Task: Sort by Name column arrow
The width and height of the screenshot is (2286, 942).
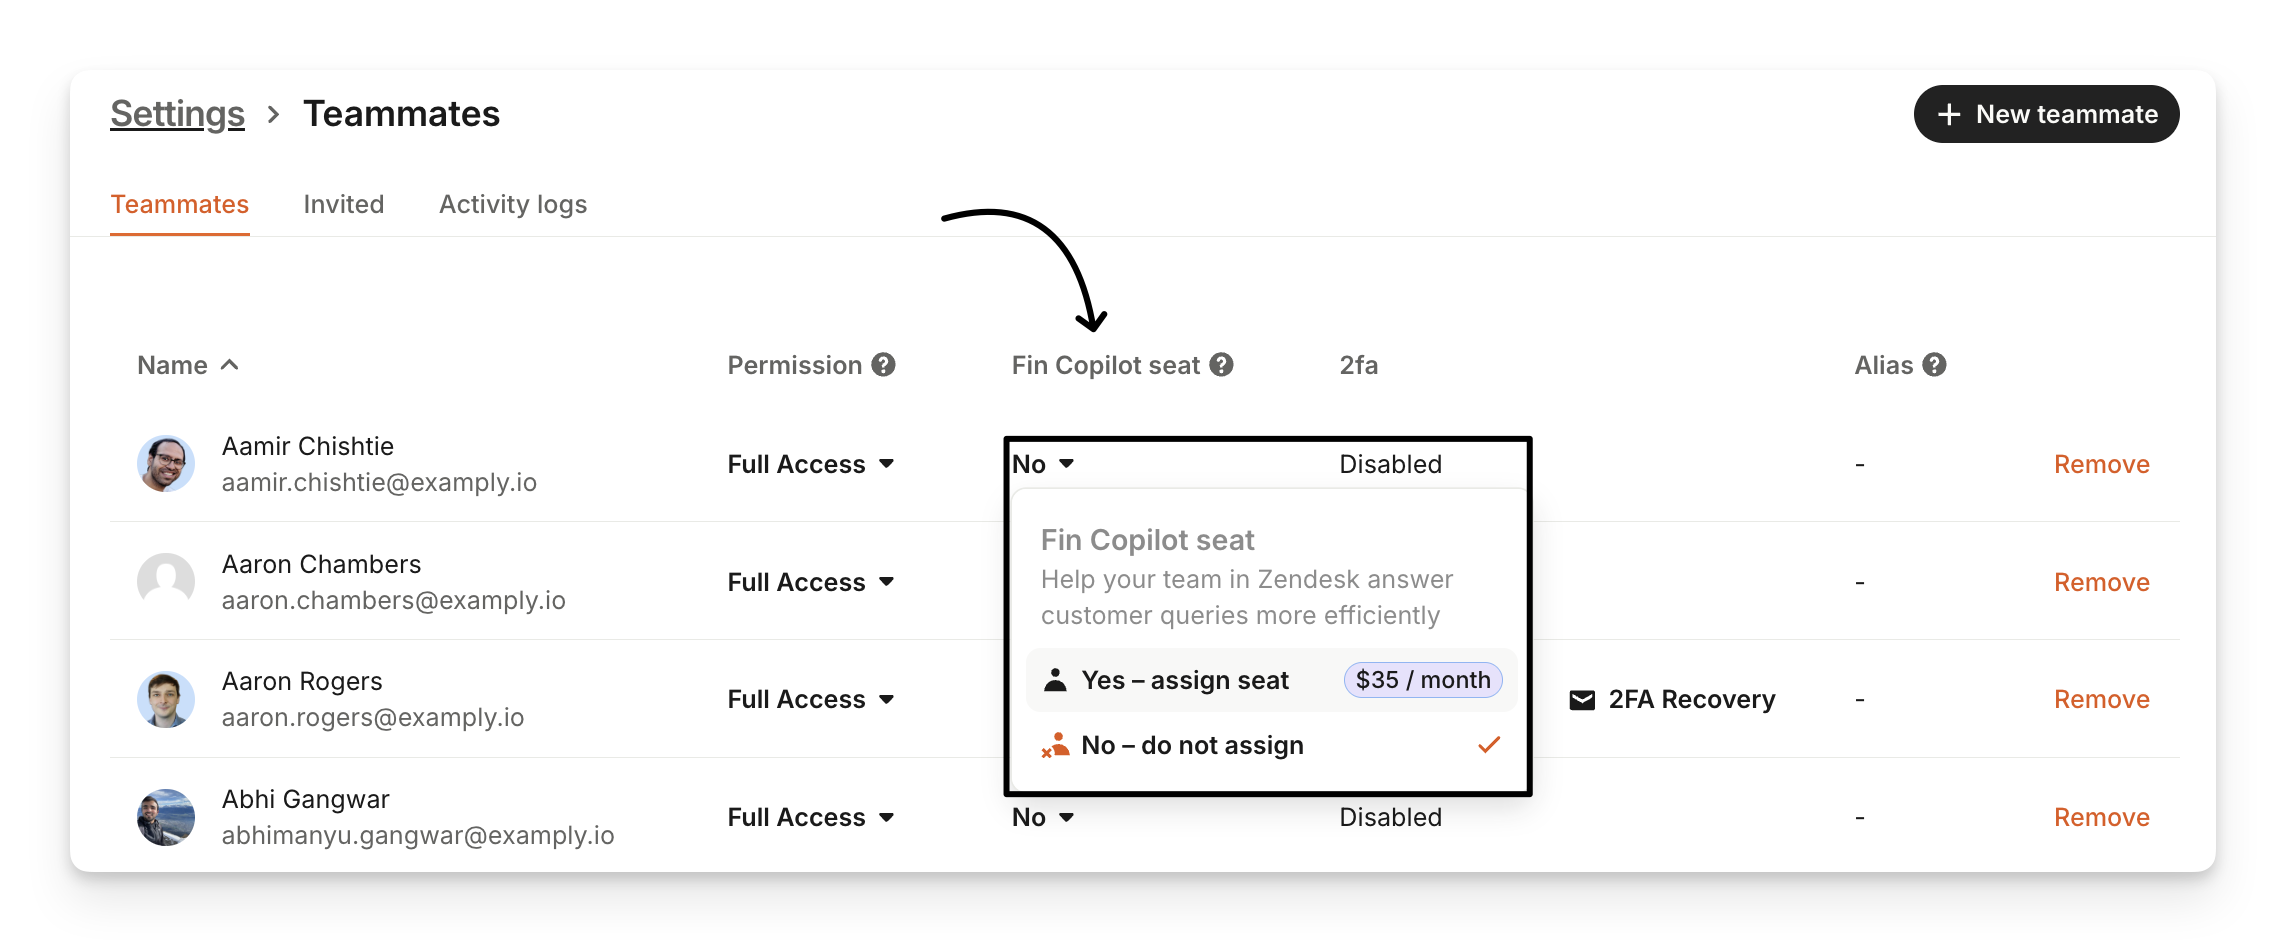Action: [229, 365]
